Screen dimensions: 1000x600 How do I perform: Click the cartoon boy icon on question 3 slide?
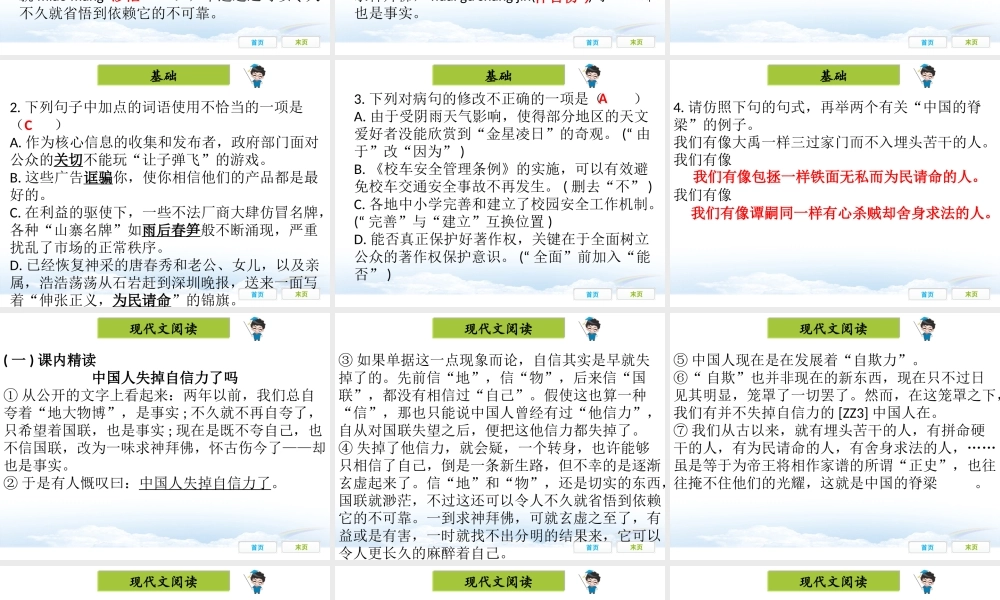(592, 76)
